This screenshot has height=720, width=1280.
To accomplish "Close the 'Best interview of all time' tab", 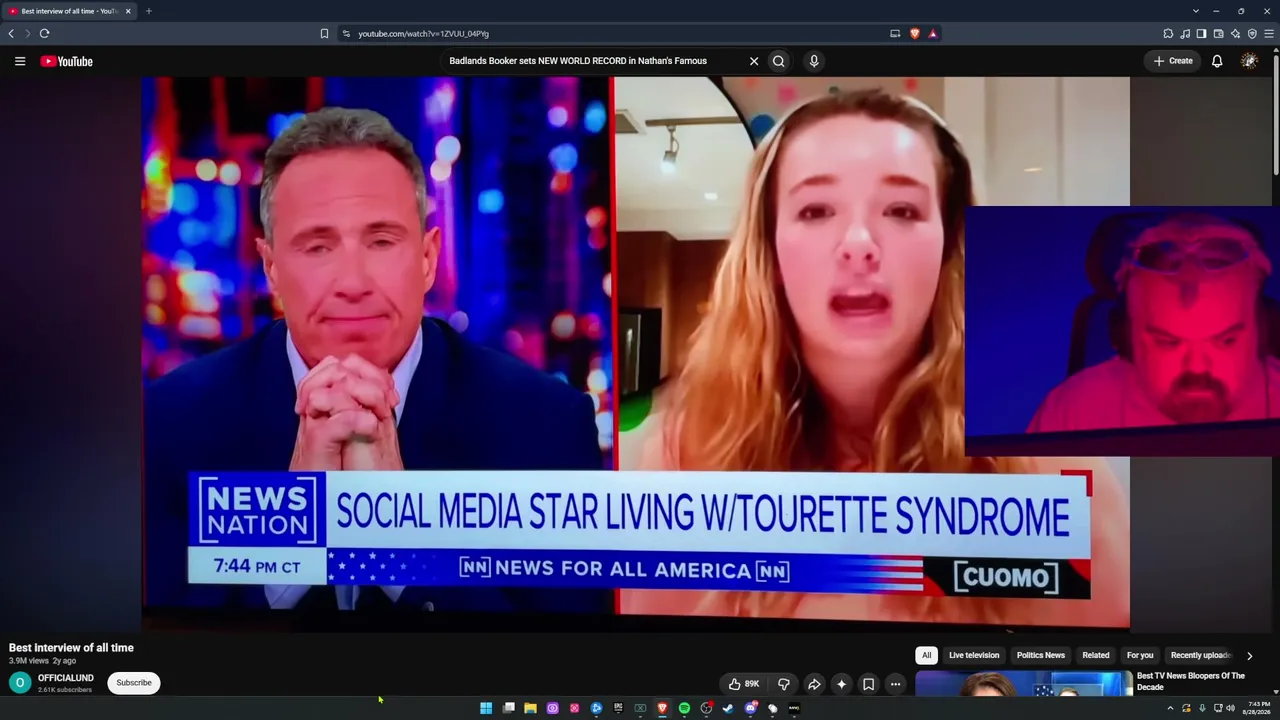I will [128, 11].
